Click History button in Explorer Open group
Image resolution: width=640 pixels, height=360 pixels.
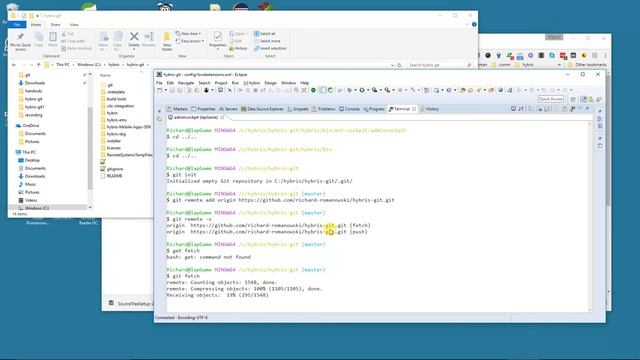click(238, 48)
